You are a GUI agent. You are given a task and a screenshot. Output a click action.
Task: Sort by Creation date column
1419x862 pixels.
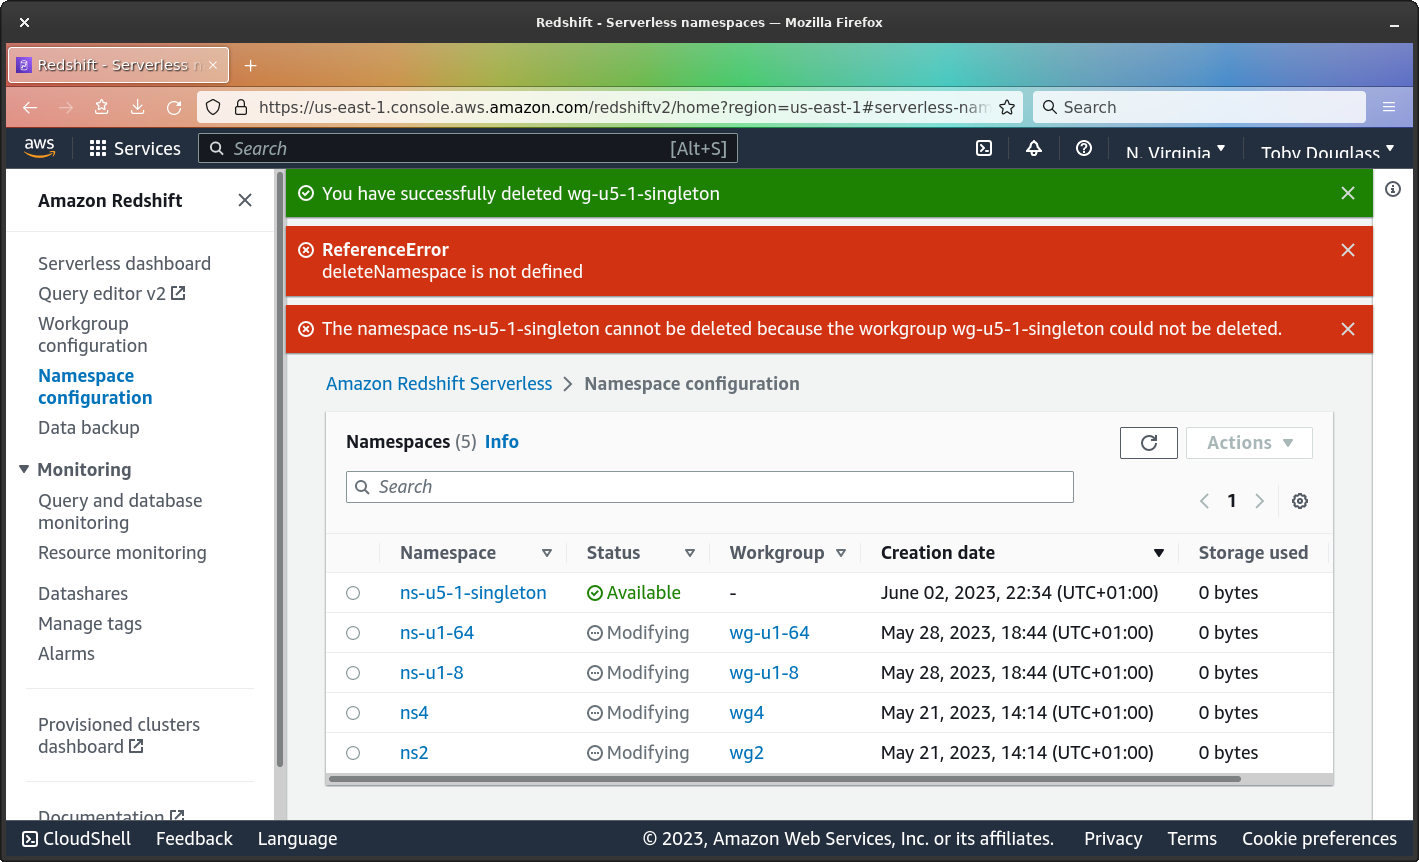[1159, 553]
